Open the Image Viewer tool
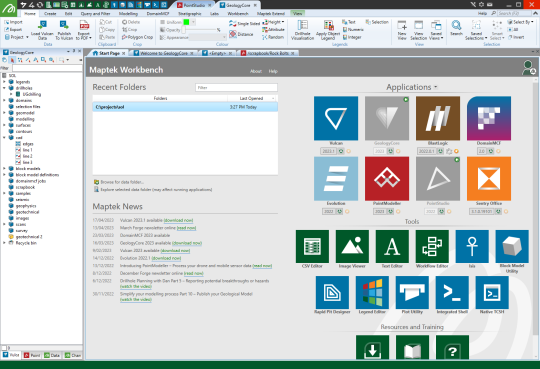The width and height of the screenshot is (540, 369). 352,246
